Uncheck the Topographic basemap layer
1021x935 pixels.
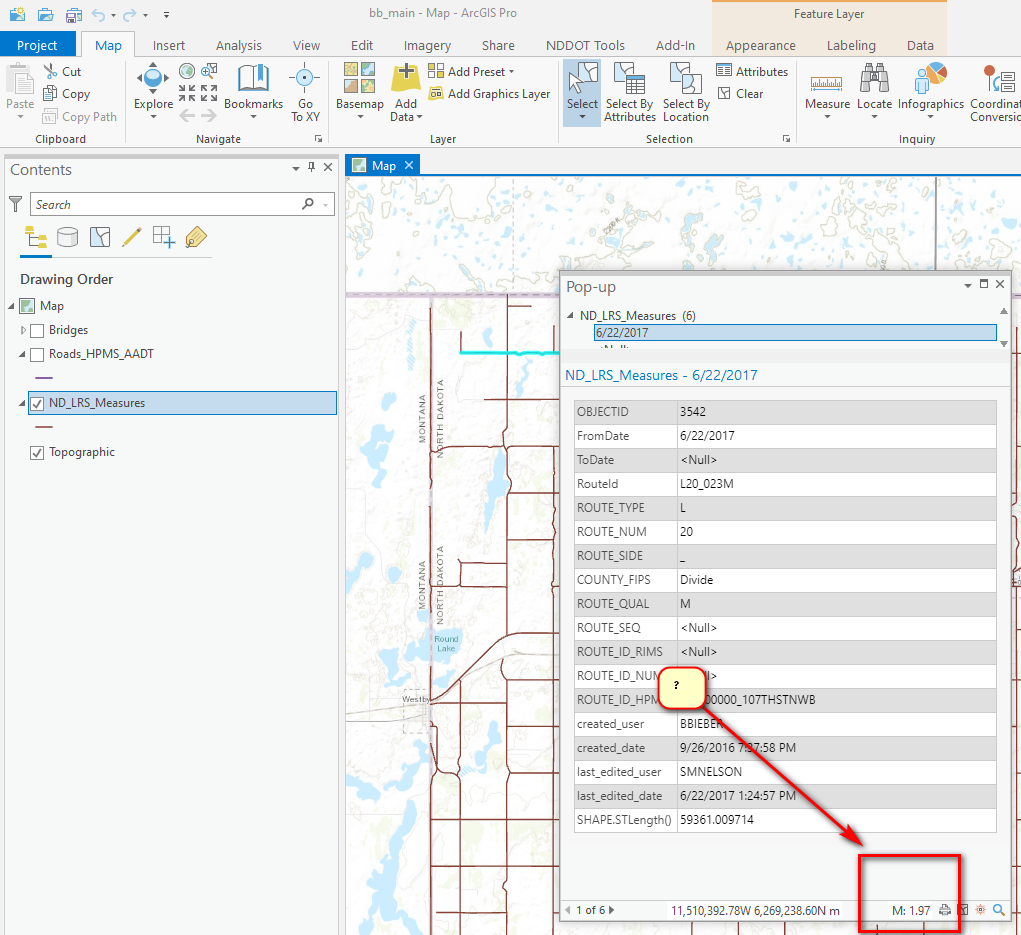coord(37,453)
